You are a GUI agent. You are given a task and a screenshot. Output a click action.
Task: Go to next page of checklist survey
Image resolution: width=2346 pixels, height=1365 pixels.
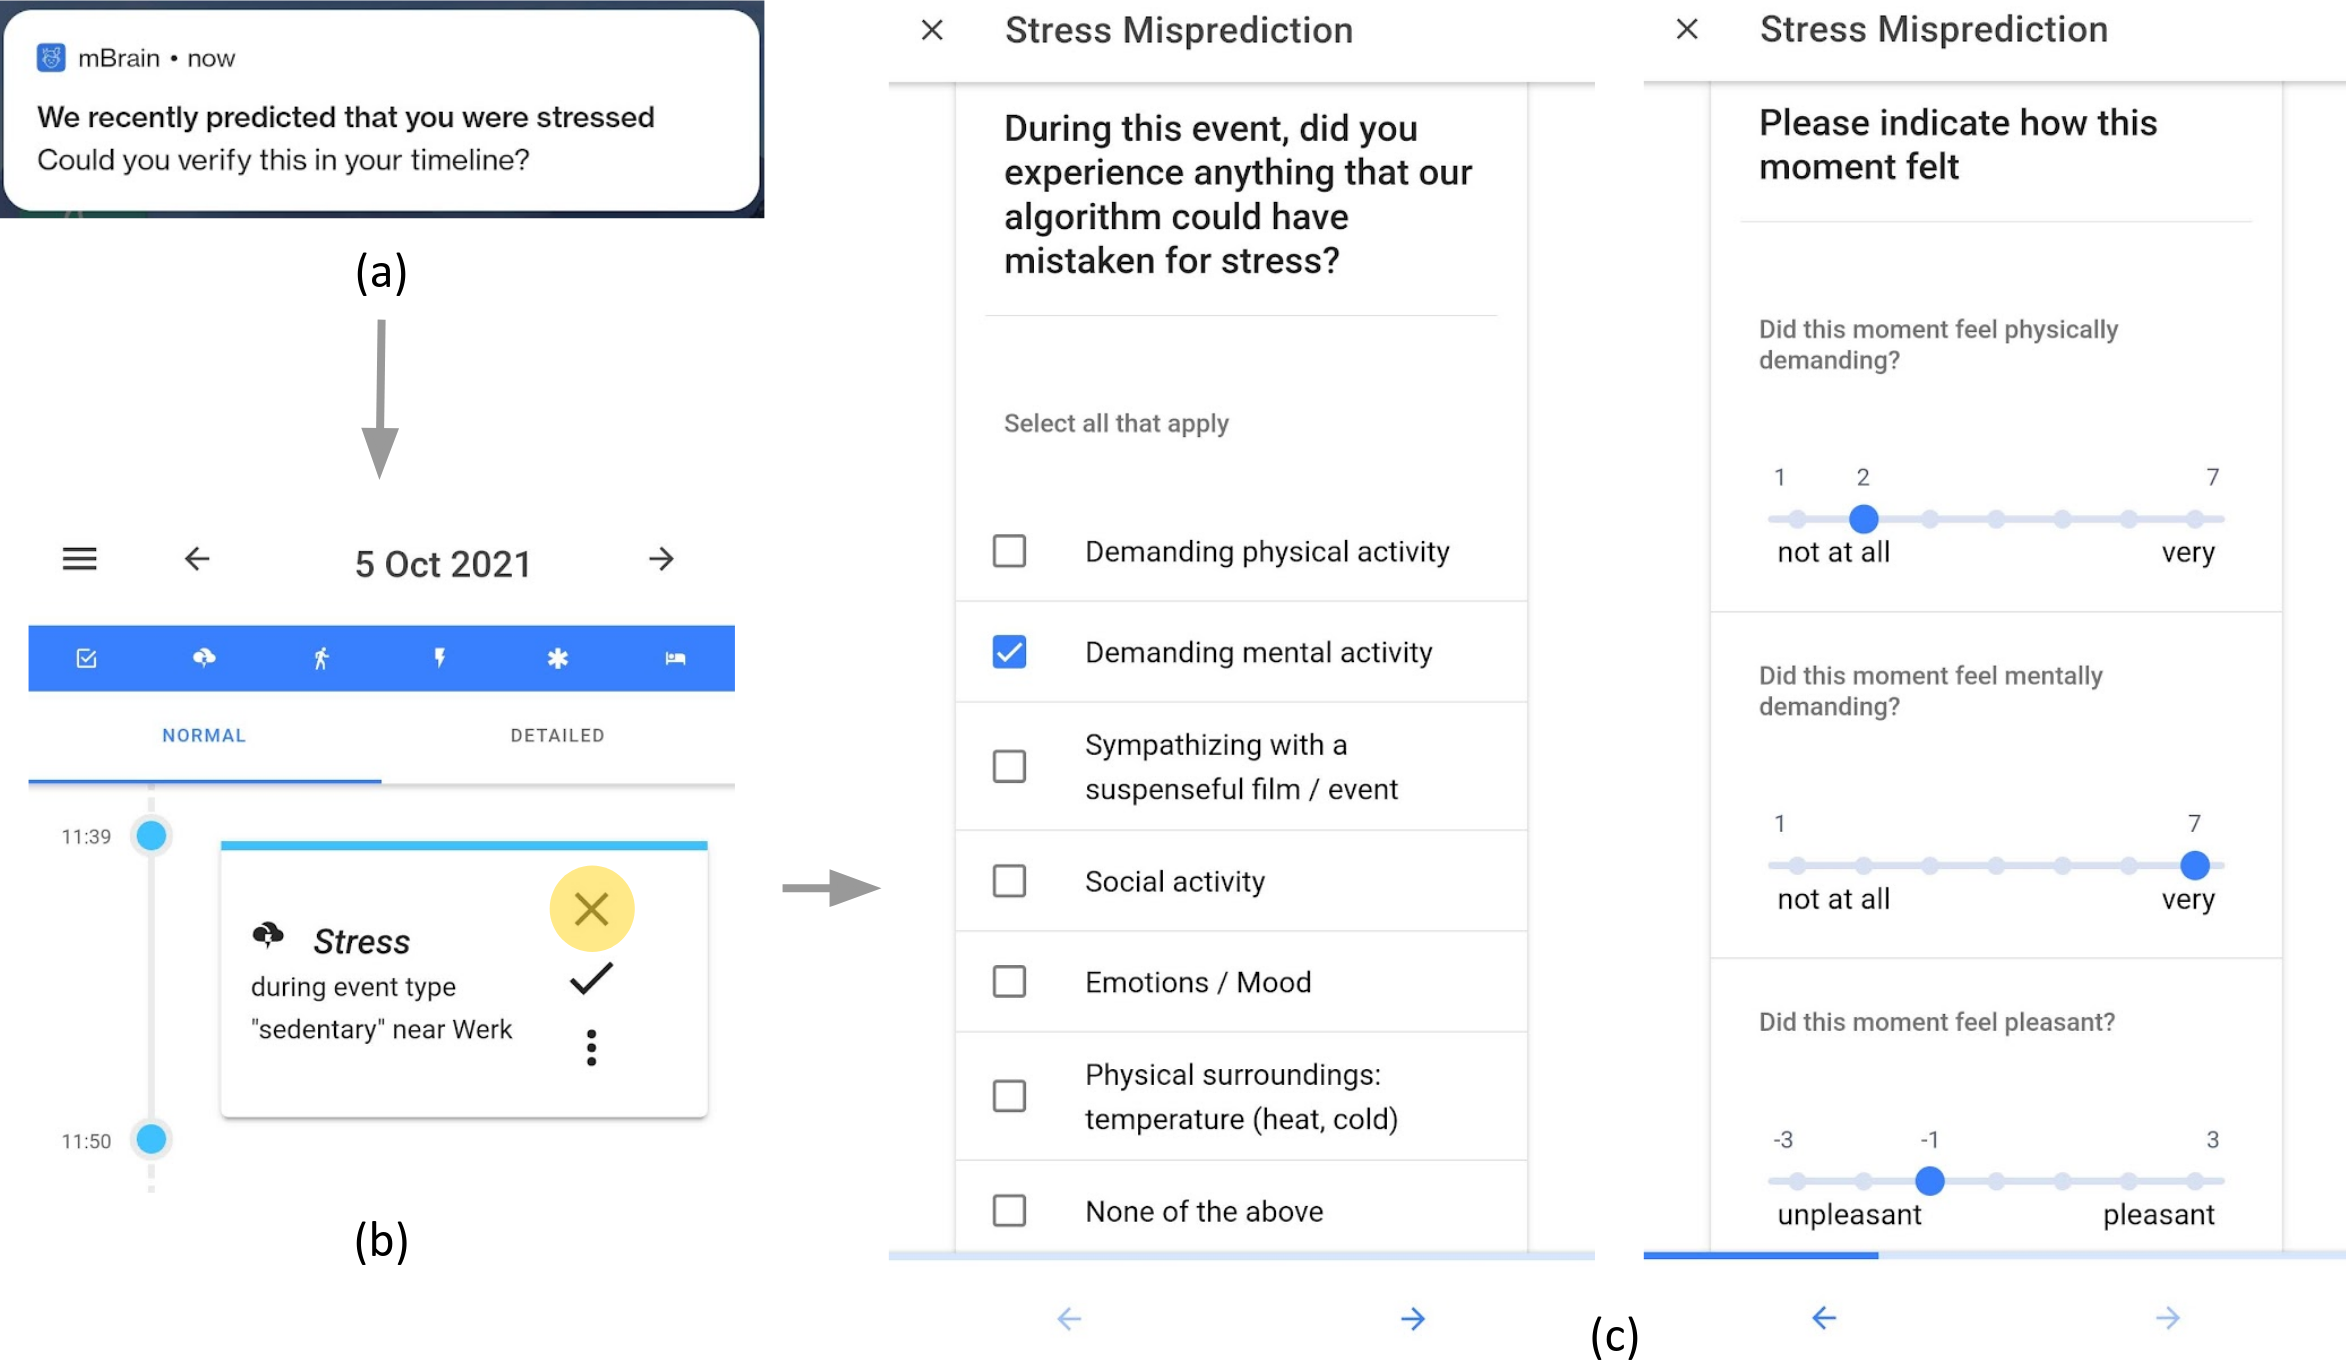1412,1319
